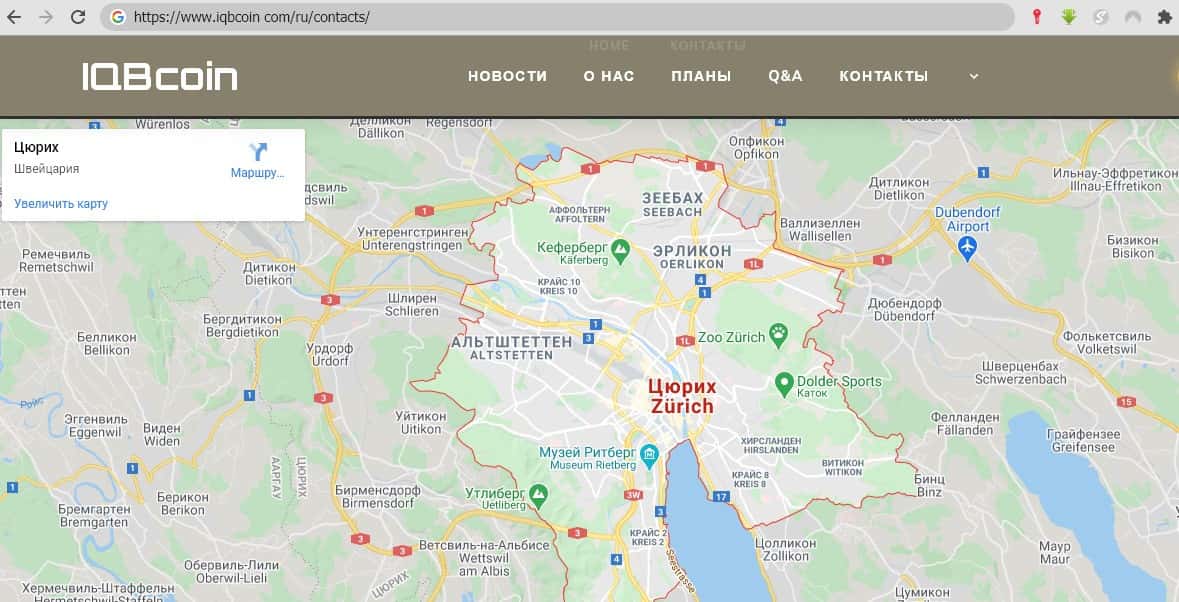Click the Уйтикон Uitikon label
This screenshot has width=1179, height=602.
click(x=421, y=422)
